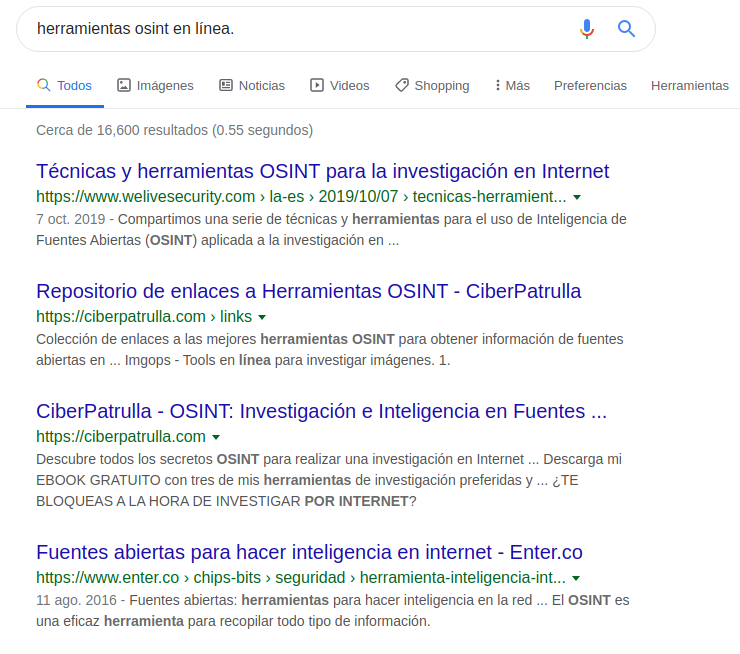Submit search with magnifying glass icon

pyautogui.click(x=626, y=29)
